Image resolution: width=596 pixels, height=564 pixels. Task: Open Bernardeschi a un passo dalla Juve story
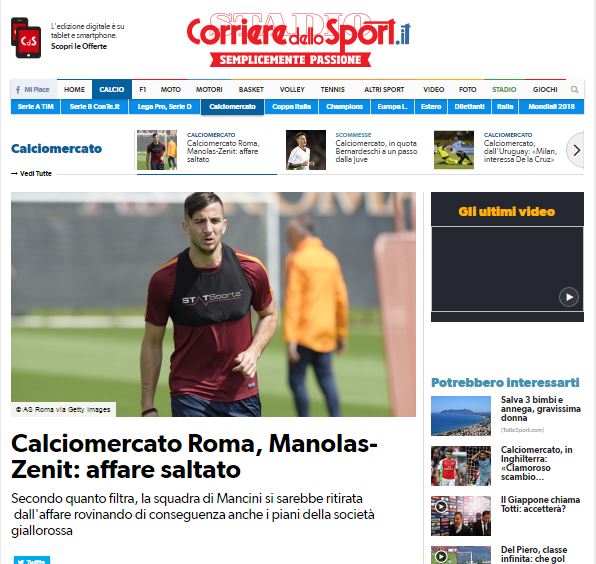pyautogui.click(x=376, y=151)
